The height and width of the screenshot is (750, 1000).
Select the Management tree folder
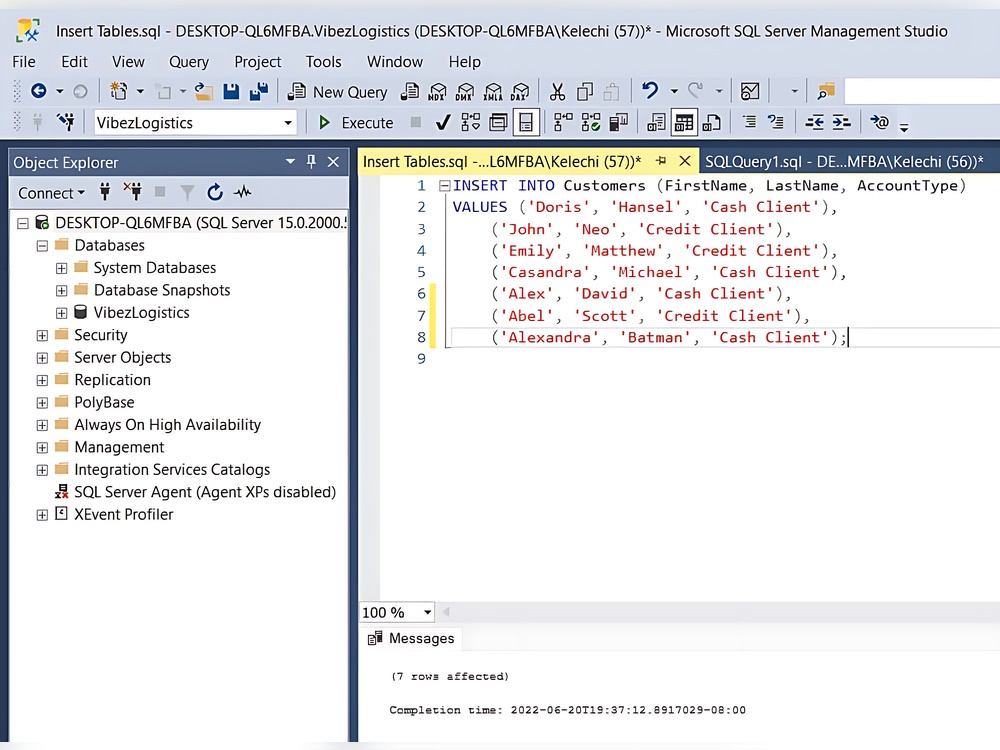coord(119,447)
